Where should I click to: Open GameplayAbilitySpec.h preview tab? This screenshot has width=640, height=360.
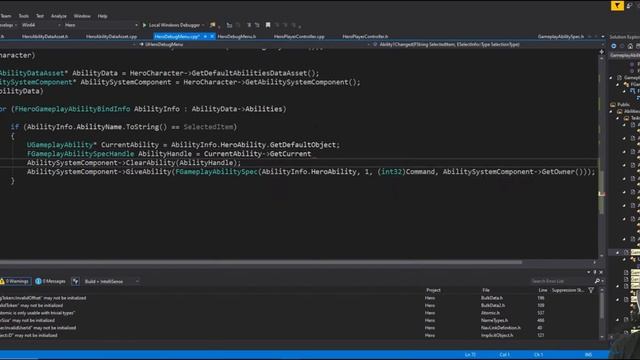point(561,36)
